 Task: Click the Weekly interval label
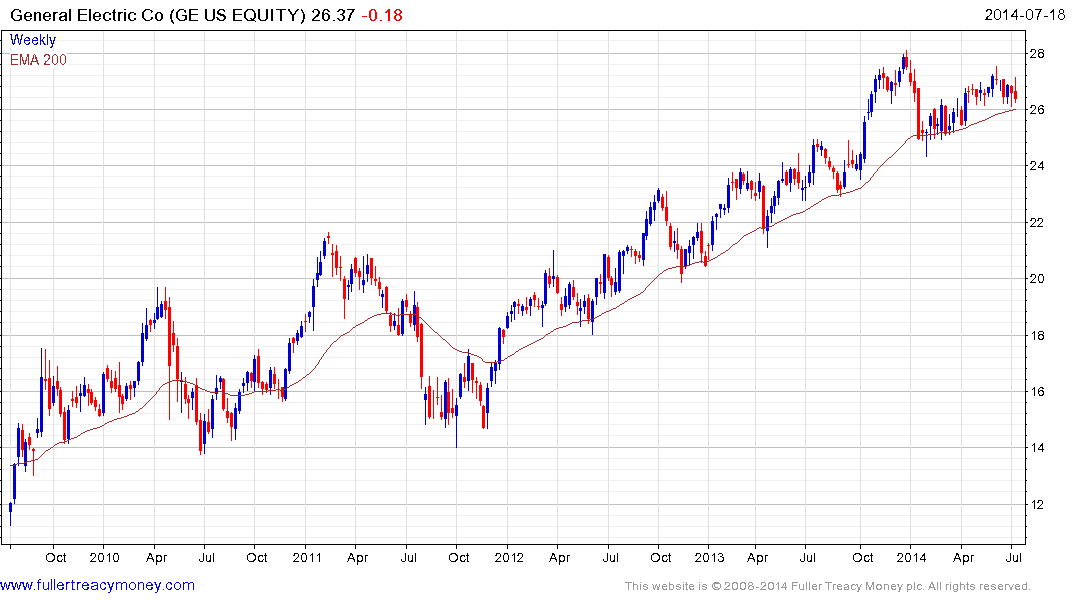click(x=33, y=40)
